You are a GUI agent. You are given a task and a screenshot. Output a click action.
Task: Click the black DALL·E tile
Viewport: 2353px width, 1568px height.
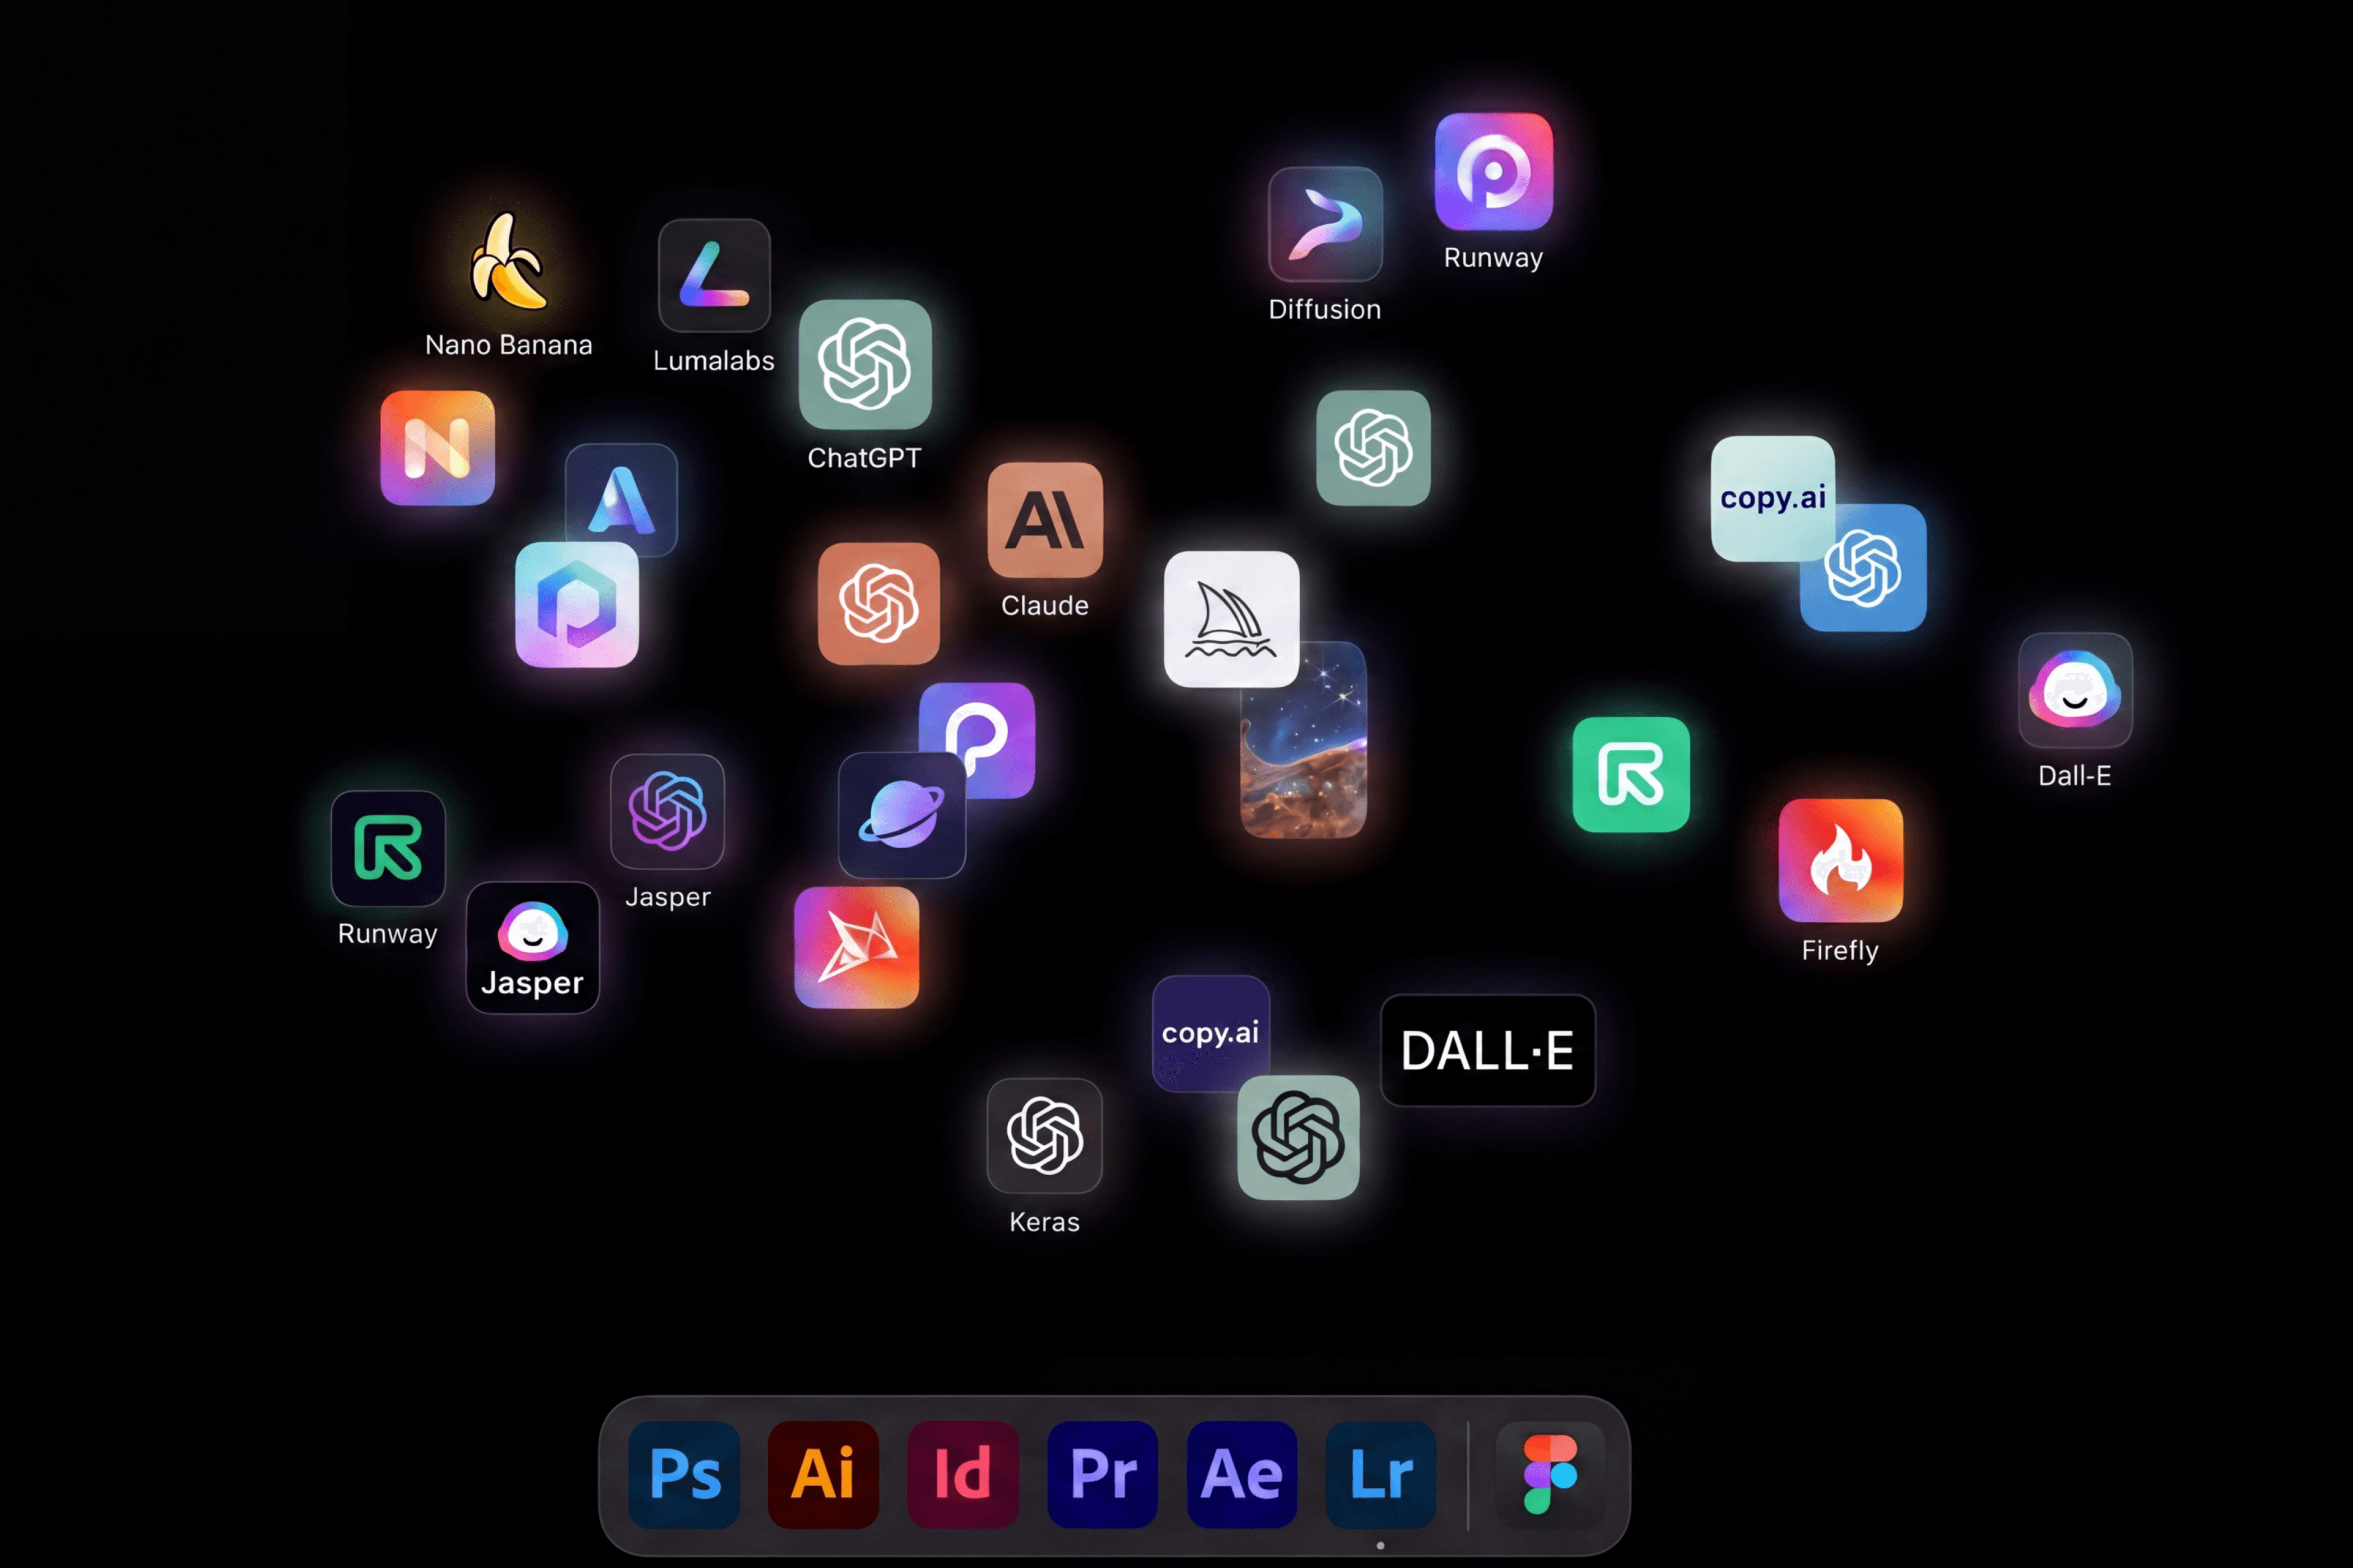click(x=1487, y=1050)
